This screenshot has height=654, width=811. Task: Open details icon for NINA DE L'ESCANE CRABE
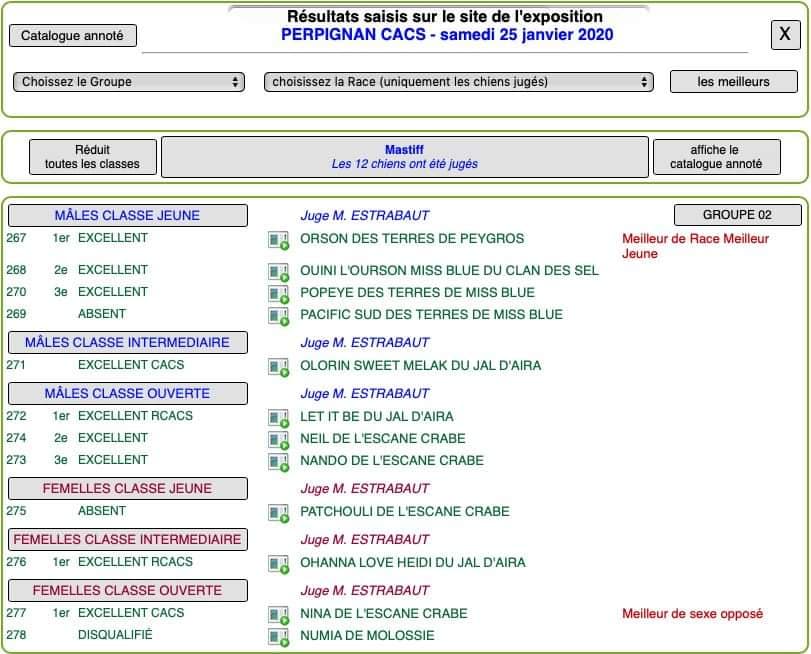(x=278, y=615)
